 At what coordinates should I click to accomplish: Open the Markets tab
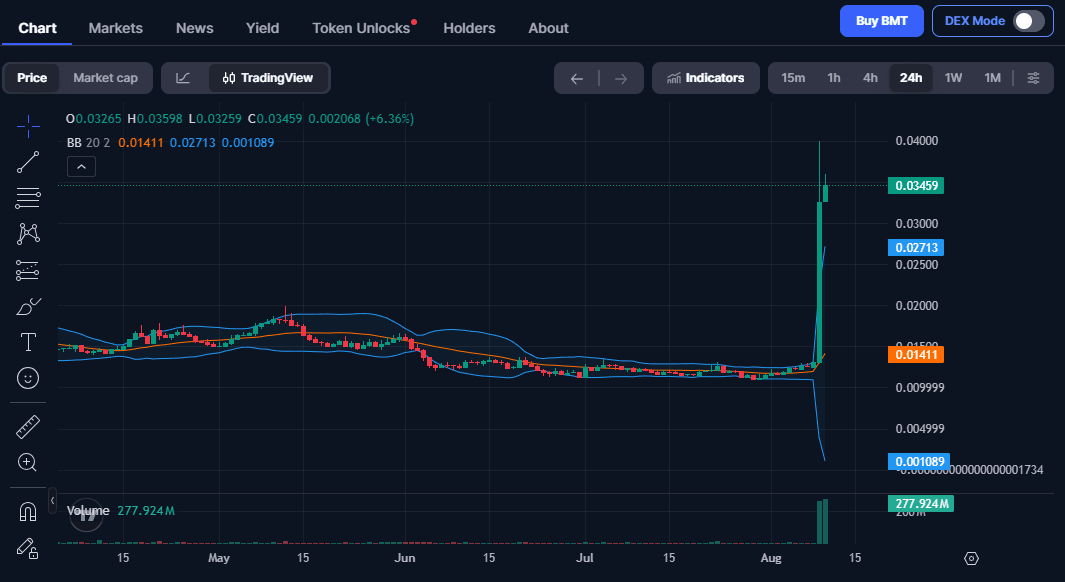pyautogui.click(x=115, y=28)
